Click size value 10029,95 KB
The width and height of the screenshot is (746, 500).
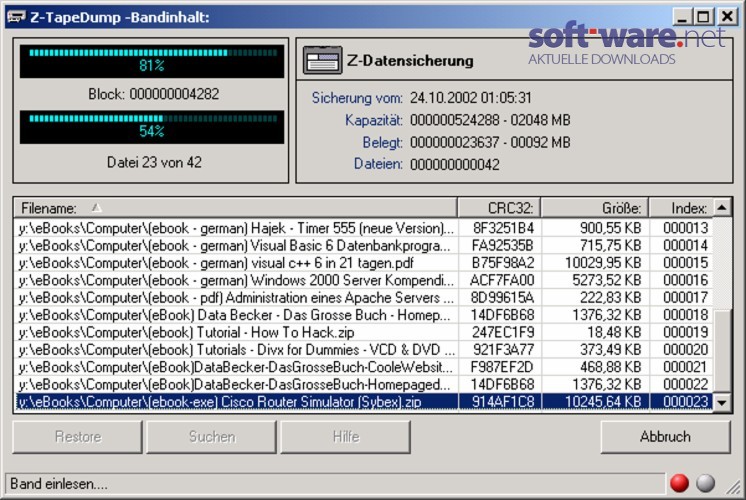pos(603,263)
